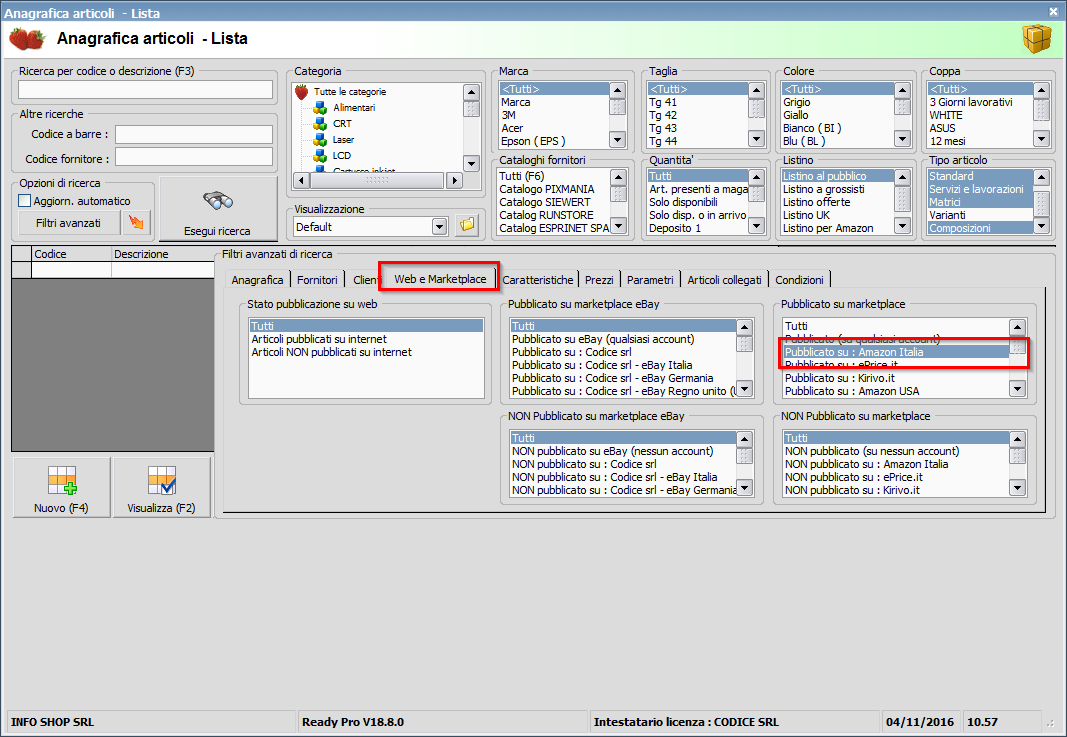Open the Caratteristiche tab
Screen dimensions: 1067x737
tap(538, 280)
